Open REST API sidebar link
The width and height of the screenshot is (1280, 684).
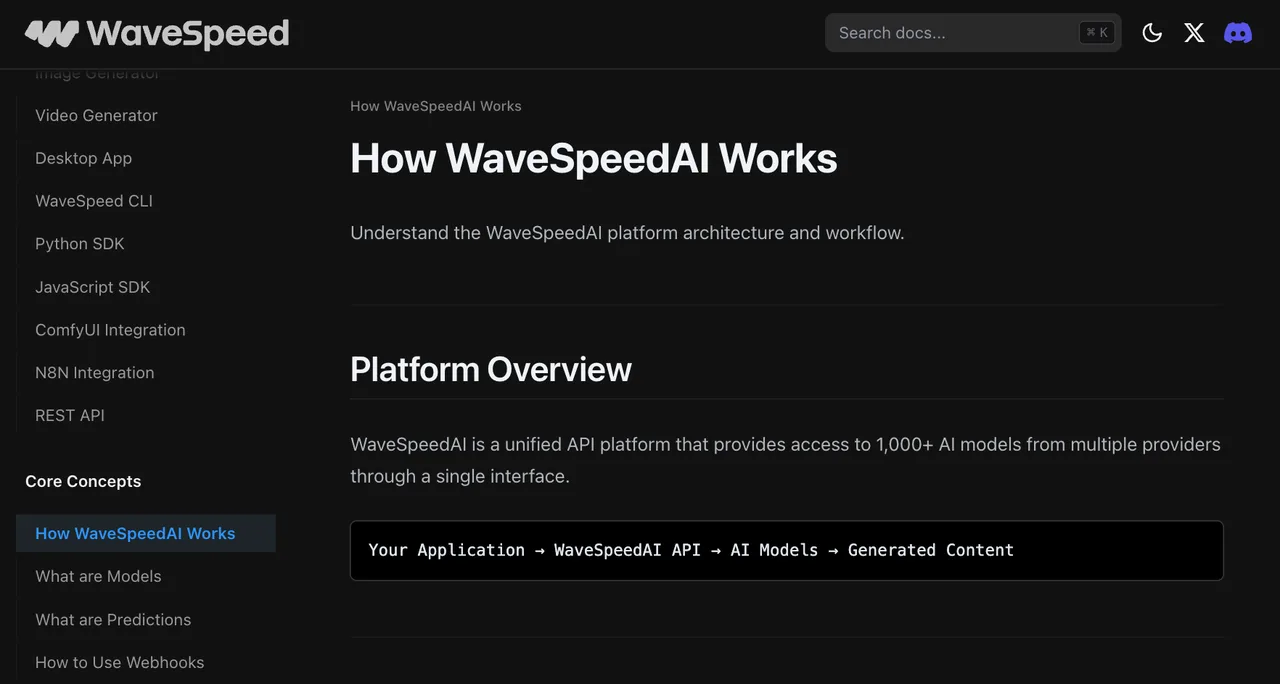pyautogui.click(x=70, y=415)
